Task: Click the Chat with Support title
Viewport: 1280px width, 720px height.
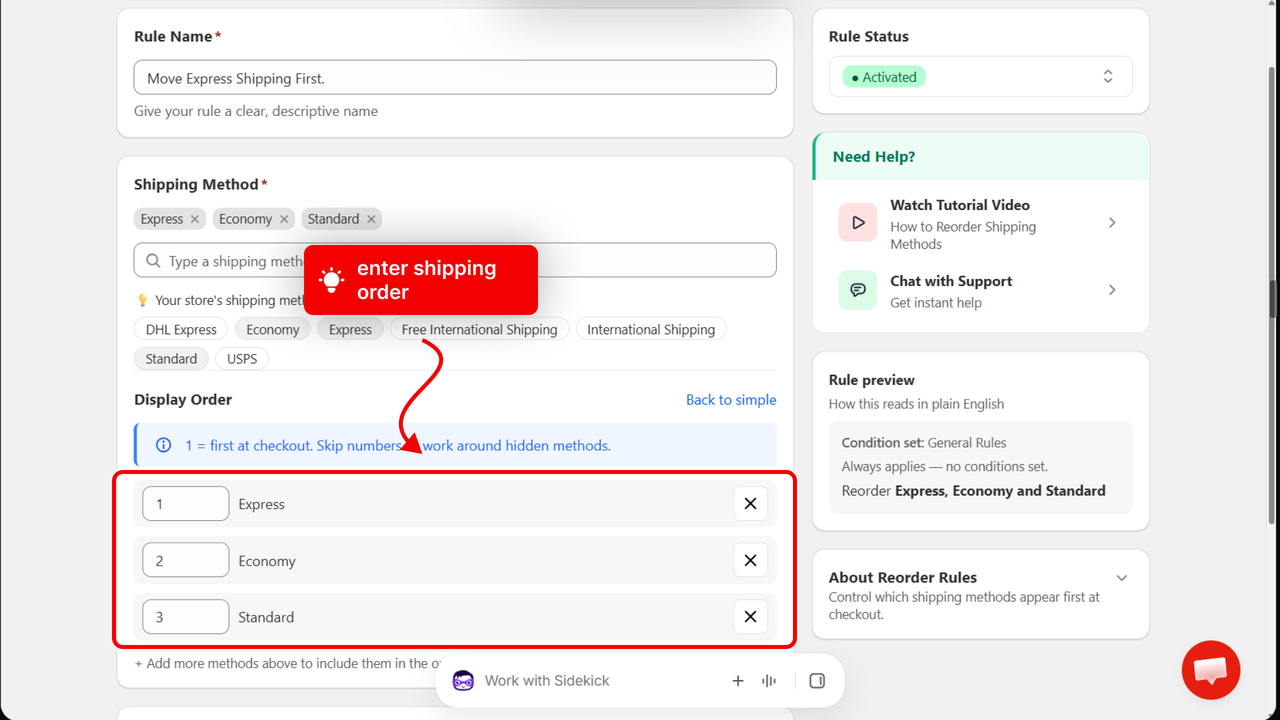Action: click(951, 281)
